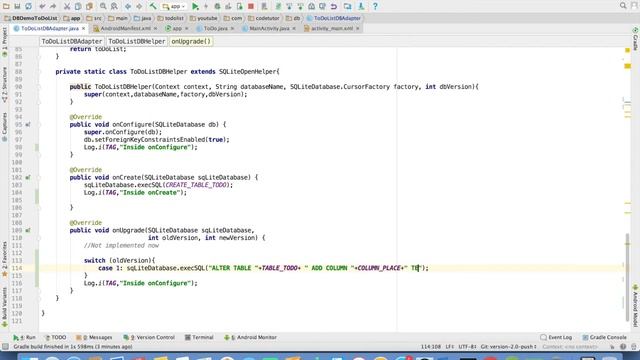Click the override gutter icon beside onUpgrade
Viewport: 640px width, 360px height.
(28, 230)
